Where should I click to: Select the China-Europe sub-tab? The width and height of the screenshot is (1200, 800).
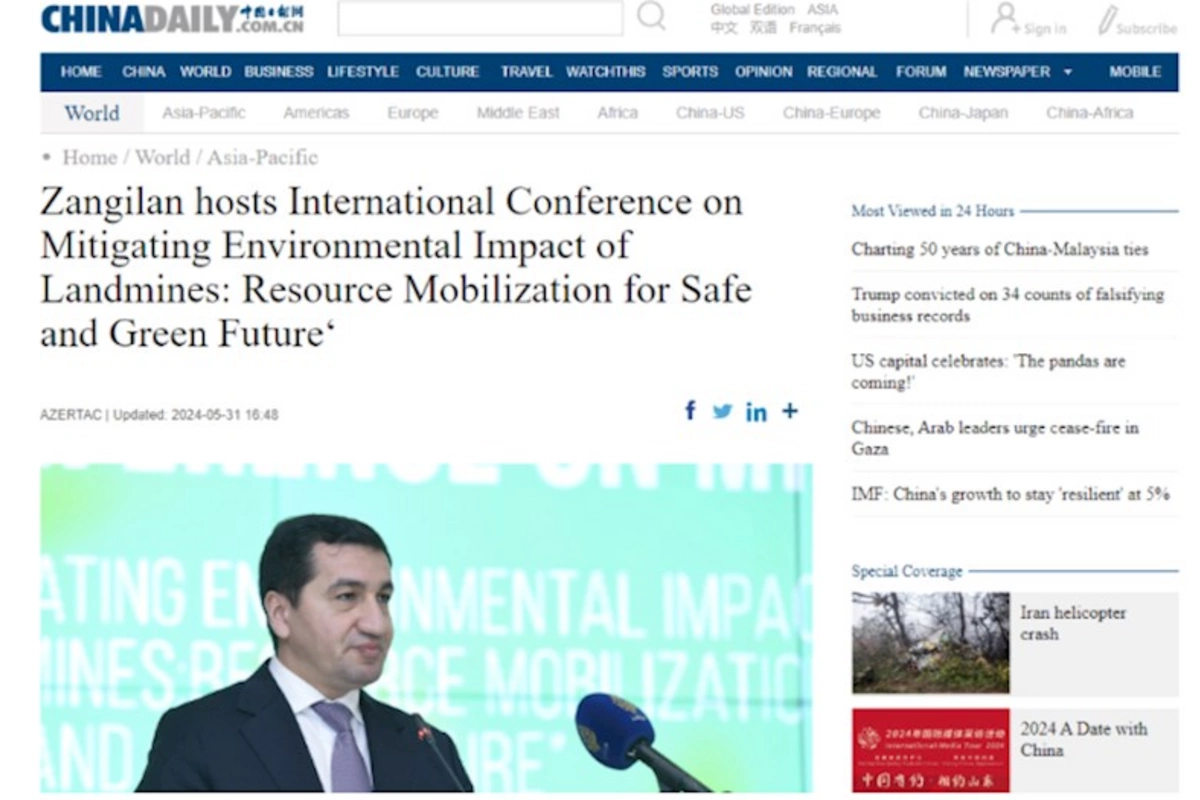point(832,113)
